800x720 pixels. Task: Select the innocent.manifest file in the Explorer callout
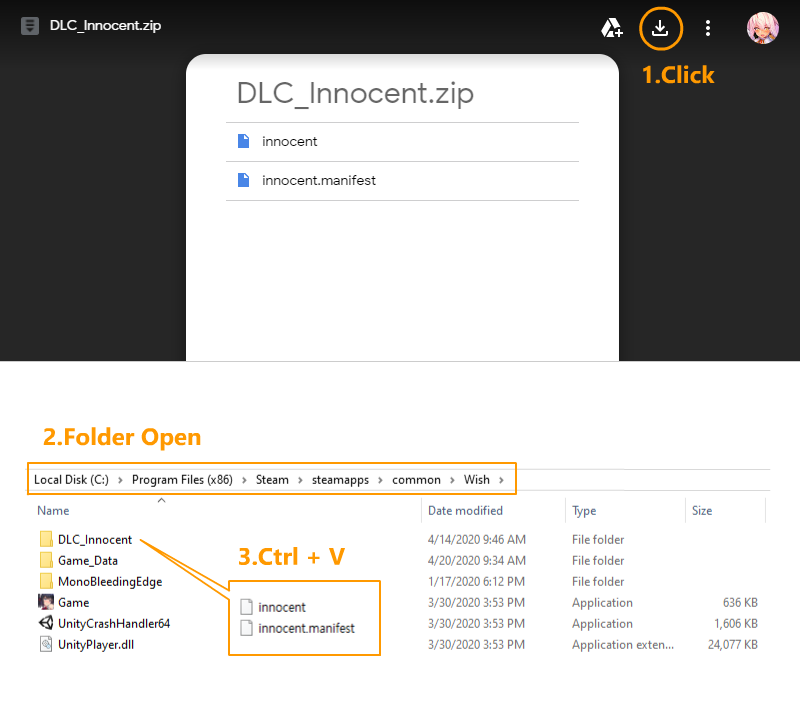coord(306,628)
